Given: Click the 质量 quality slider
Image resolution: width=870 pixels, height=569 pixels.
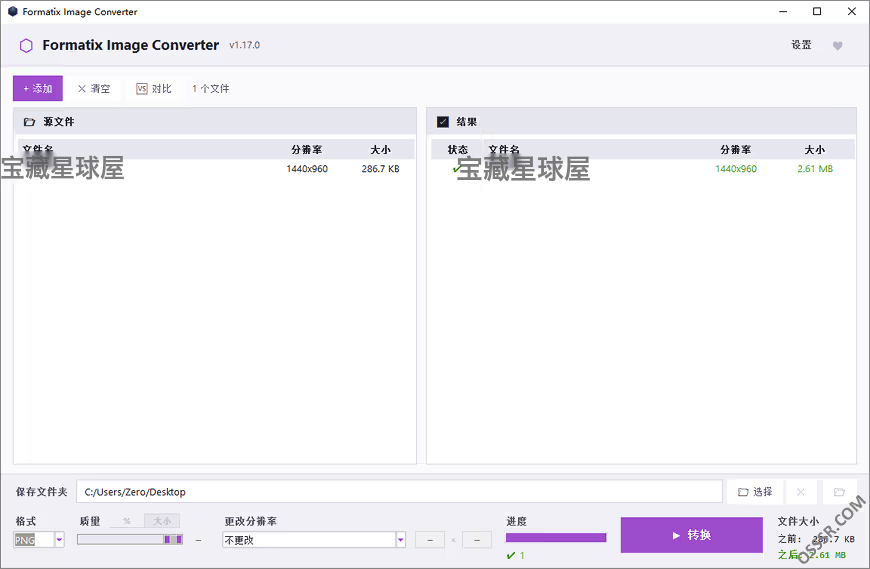Looking at the screenshot, I should (x=130, y=540).
